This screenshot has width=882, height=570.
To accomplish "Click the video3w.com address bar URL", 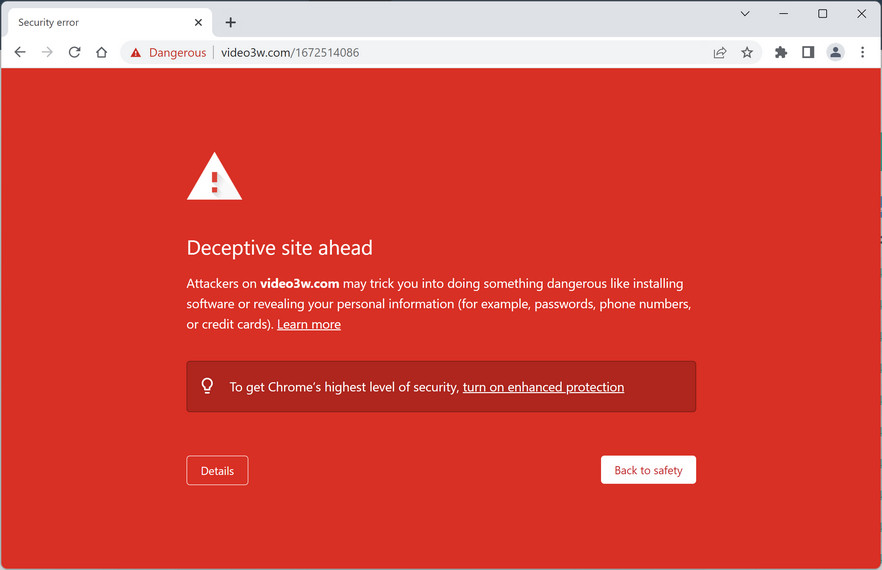I will point(290,53).
